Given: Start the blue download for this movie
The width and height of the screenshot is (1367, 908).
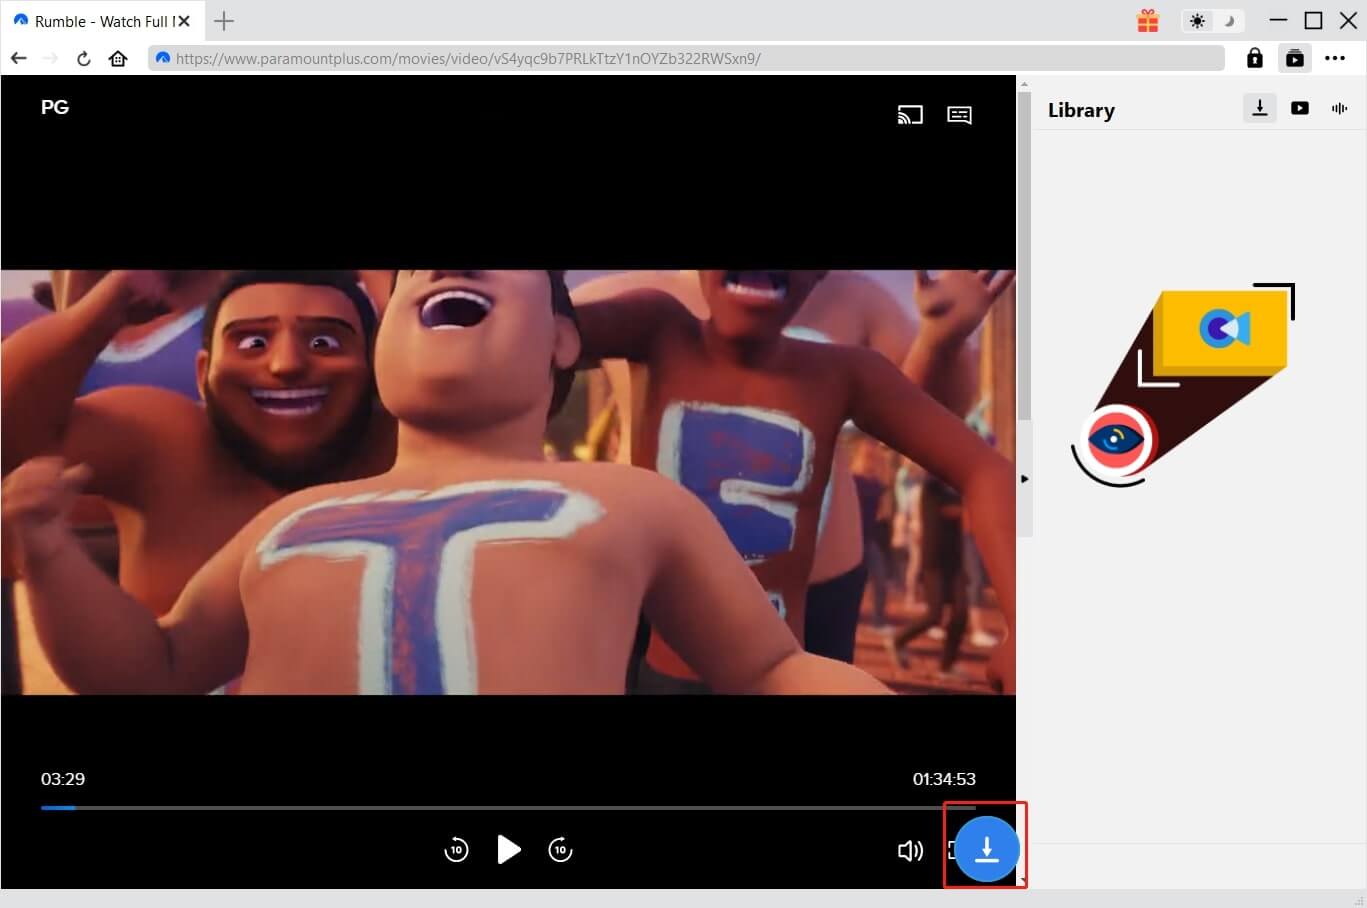Looking at the screenshot, I should (x=985, y=848).
